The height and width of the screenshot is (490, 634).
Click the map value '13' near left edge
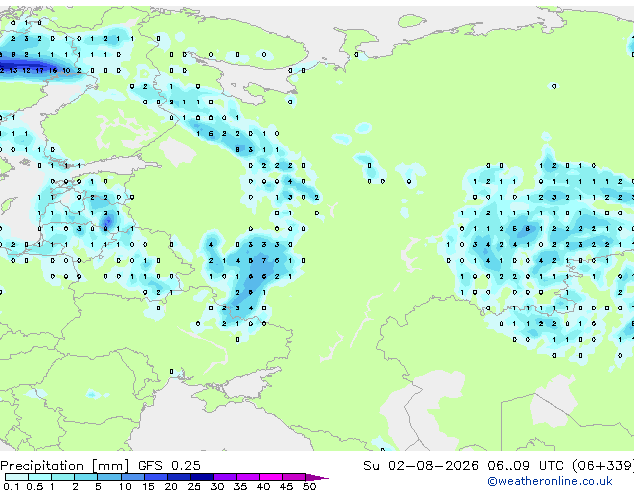pos(13,70)
